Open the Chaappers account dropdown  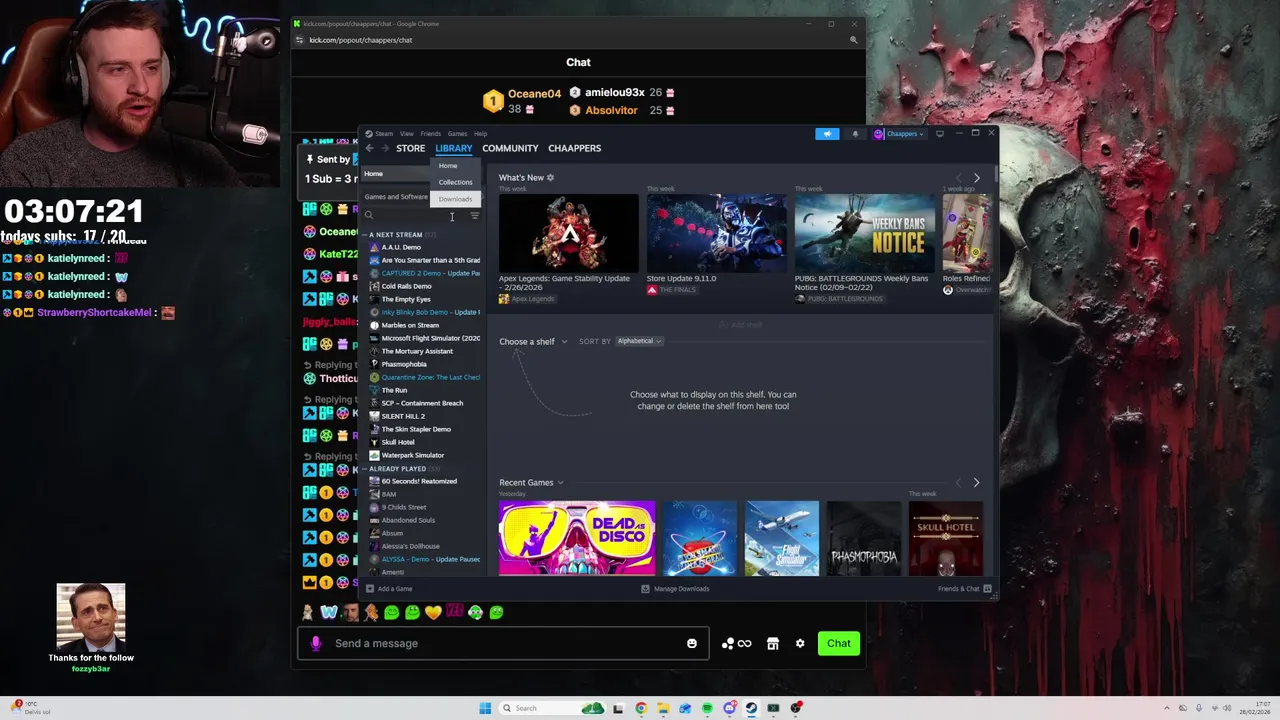click(900, 133)
